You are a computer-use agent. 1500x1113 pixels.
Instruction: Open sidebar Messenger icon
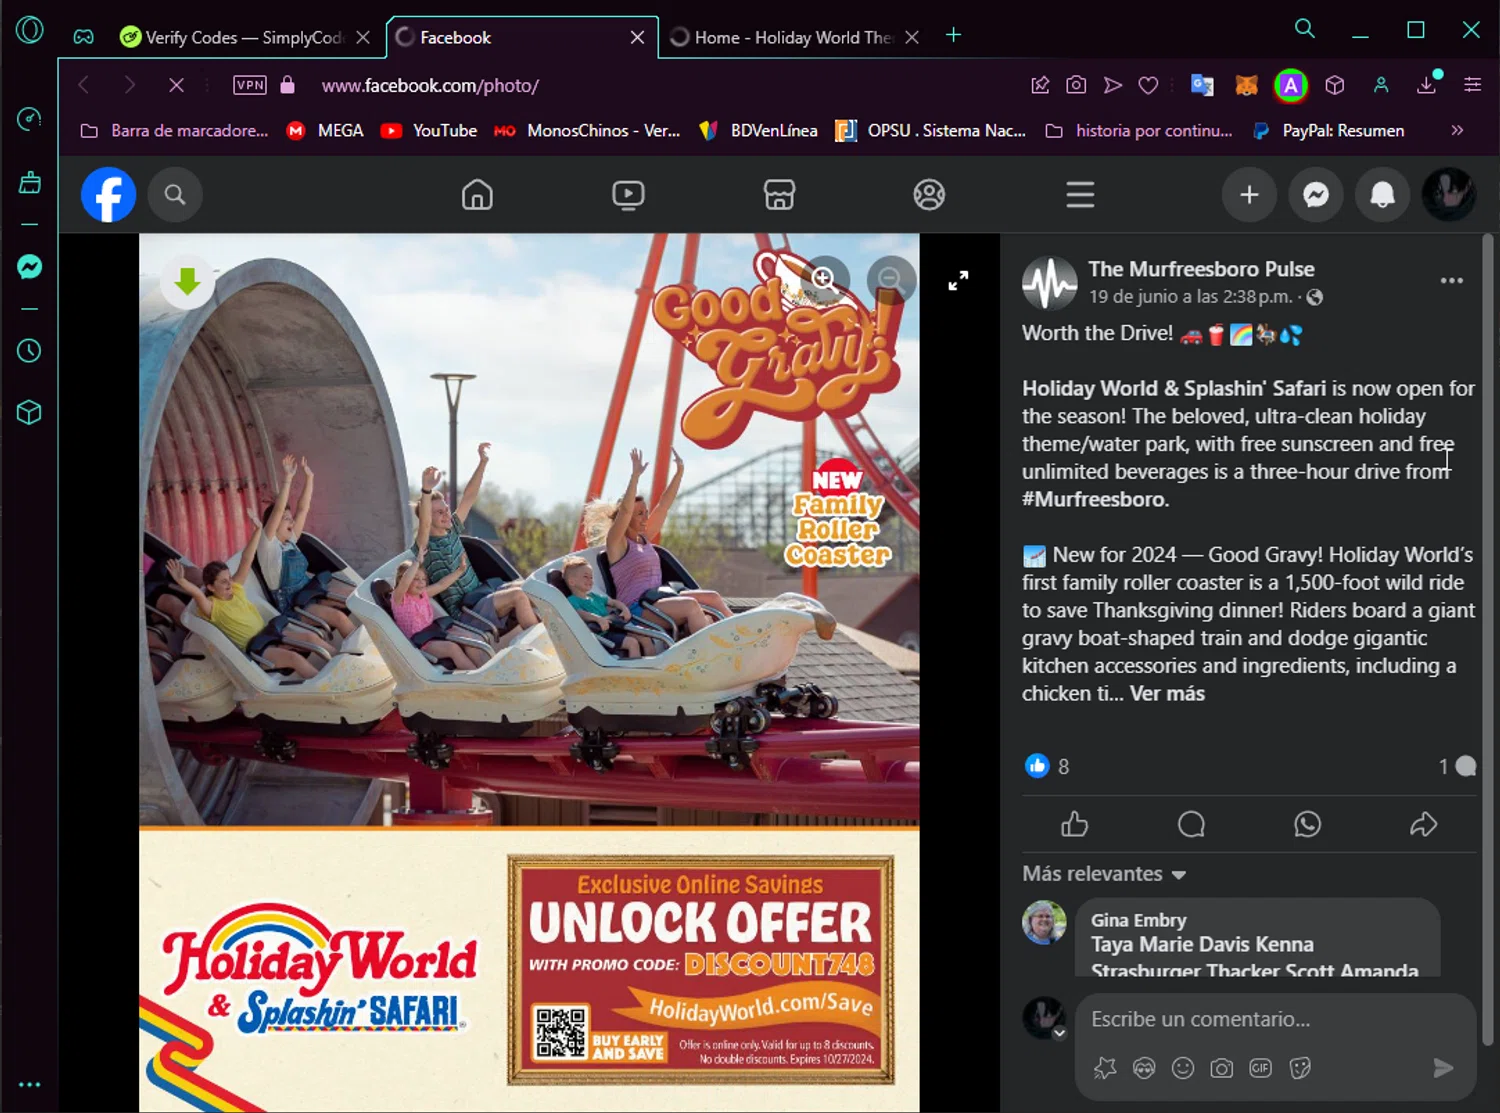coord(29,267)
